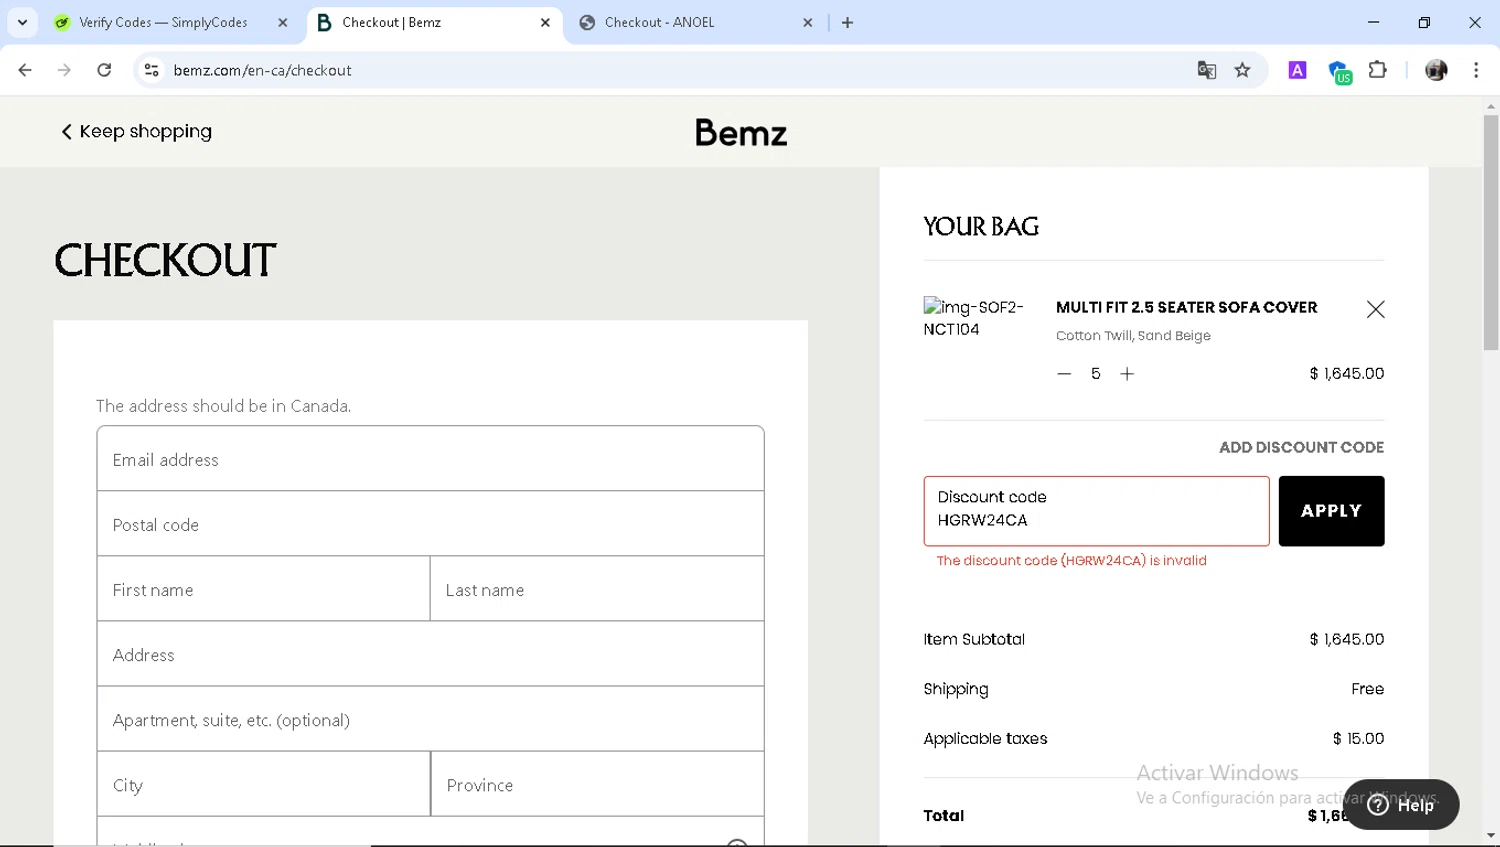Open the purple A extension
Viewport: 1500px width, 847px height.
tap(1297, 70)
